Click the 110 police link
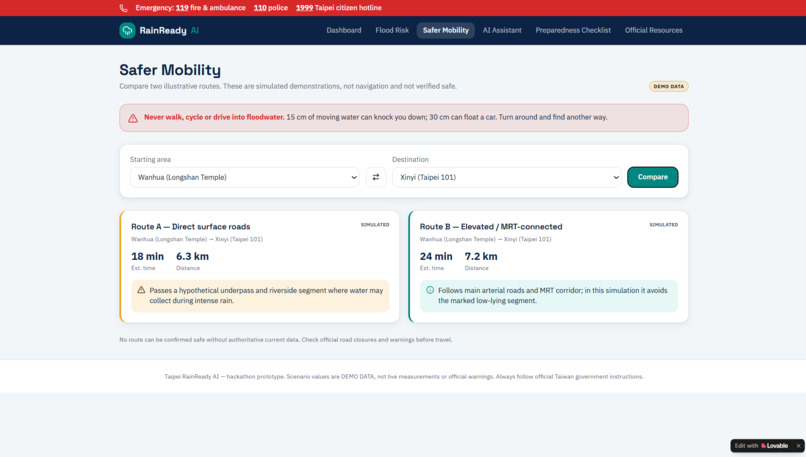This screenshot has width=806, height=457. (270, 8)
